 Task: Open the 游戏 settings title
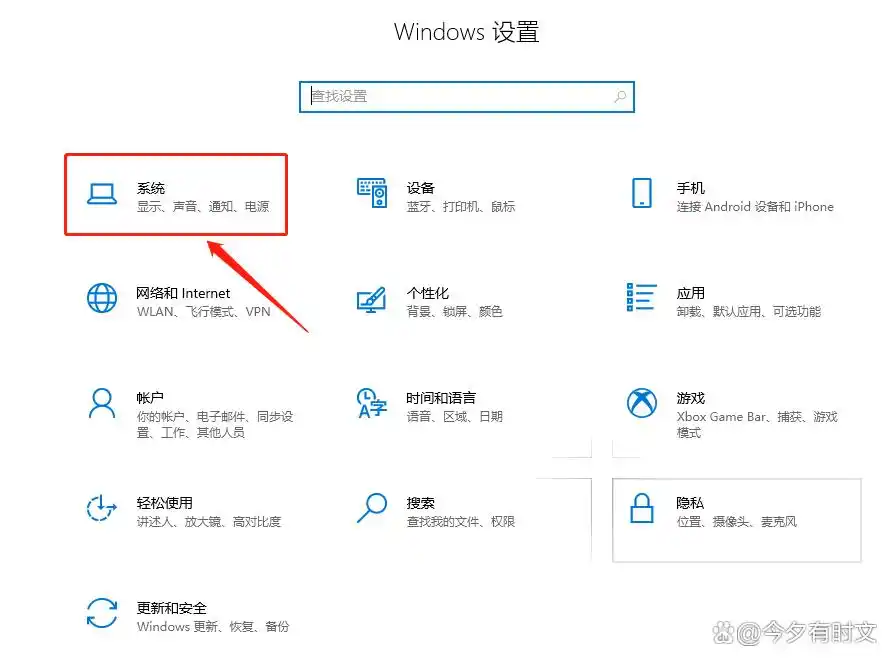tap(691, 398)
